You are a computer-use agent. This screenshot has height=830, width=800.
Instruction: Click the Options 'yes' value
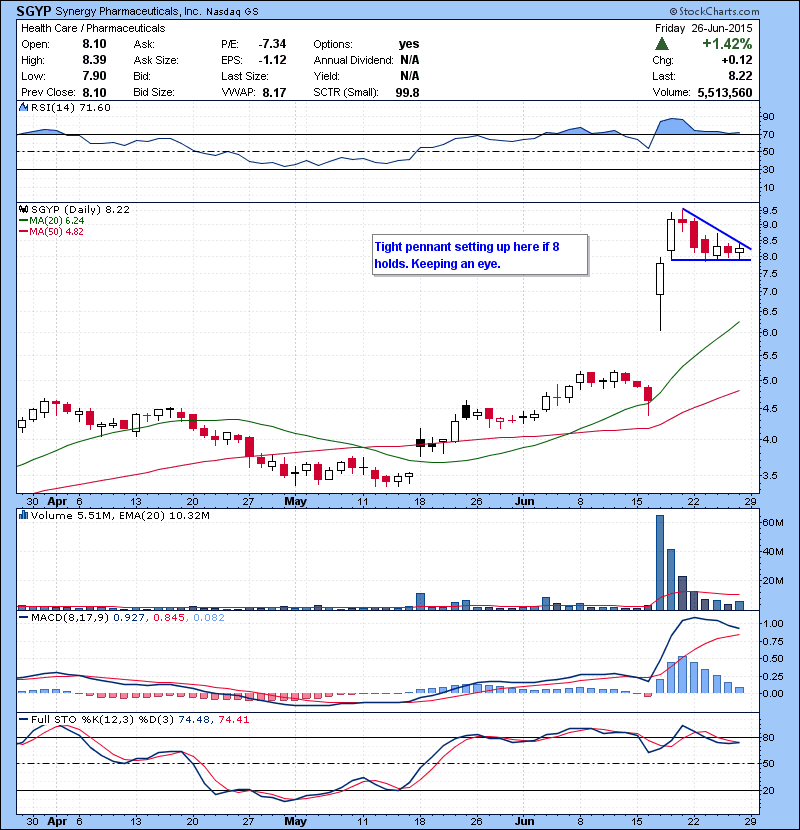(x=409, y=44)
